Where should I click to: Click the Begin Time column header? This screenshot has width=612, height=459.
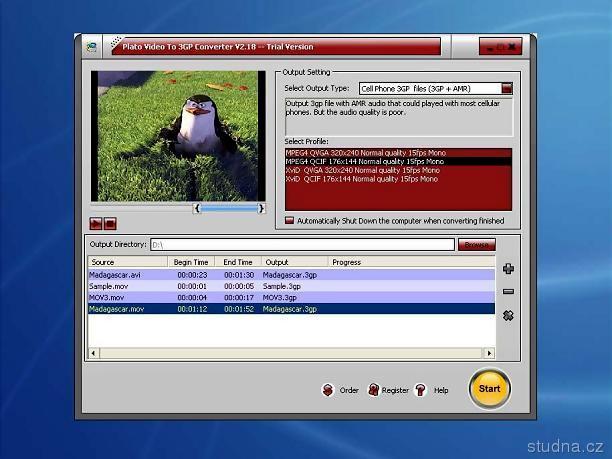[x=191, y=262]
